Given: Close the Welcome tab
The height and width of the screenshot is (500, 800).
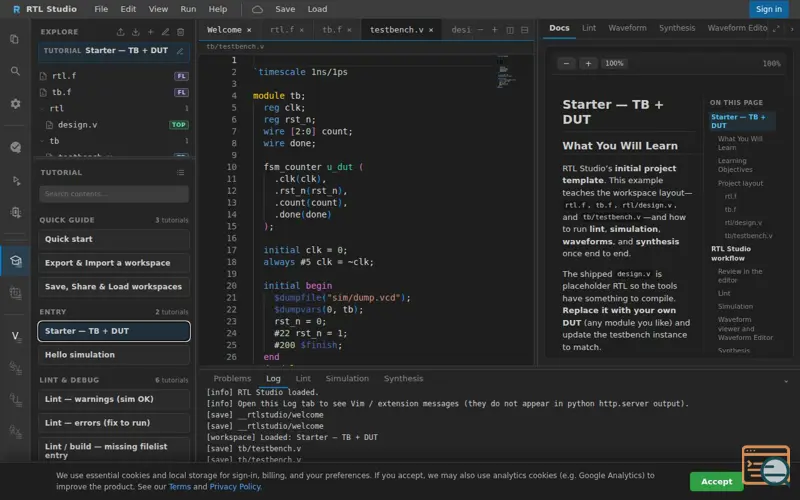Looking at the screenshot, I should click(249, 30).
